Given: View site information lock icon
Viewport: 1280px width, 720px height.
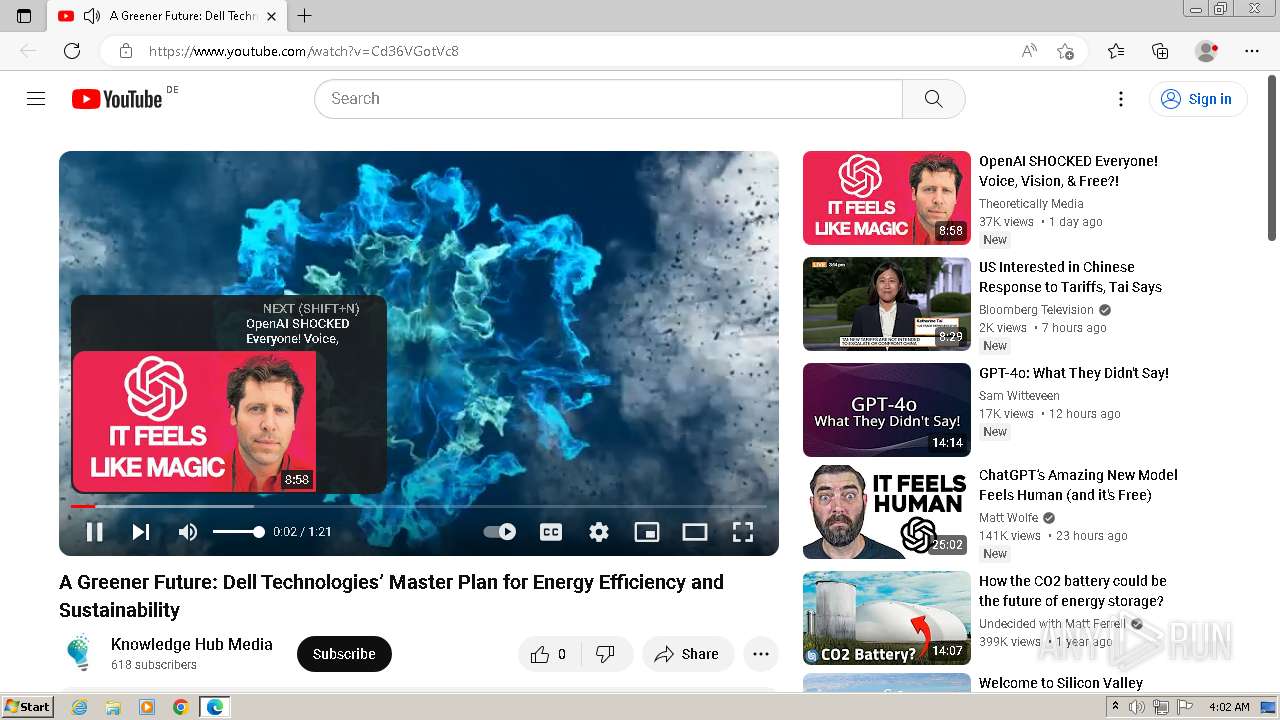Looking at the screenshot, I should (x=126, y=51).
